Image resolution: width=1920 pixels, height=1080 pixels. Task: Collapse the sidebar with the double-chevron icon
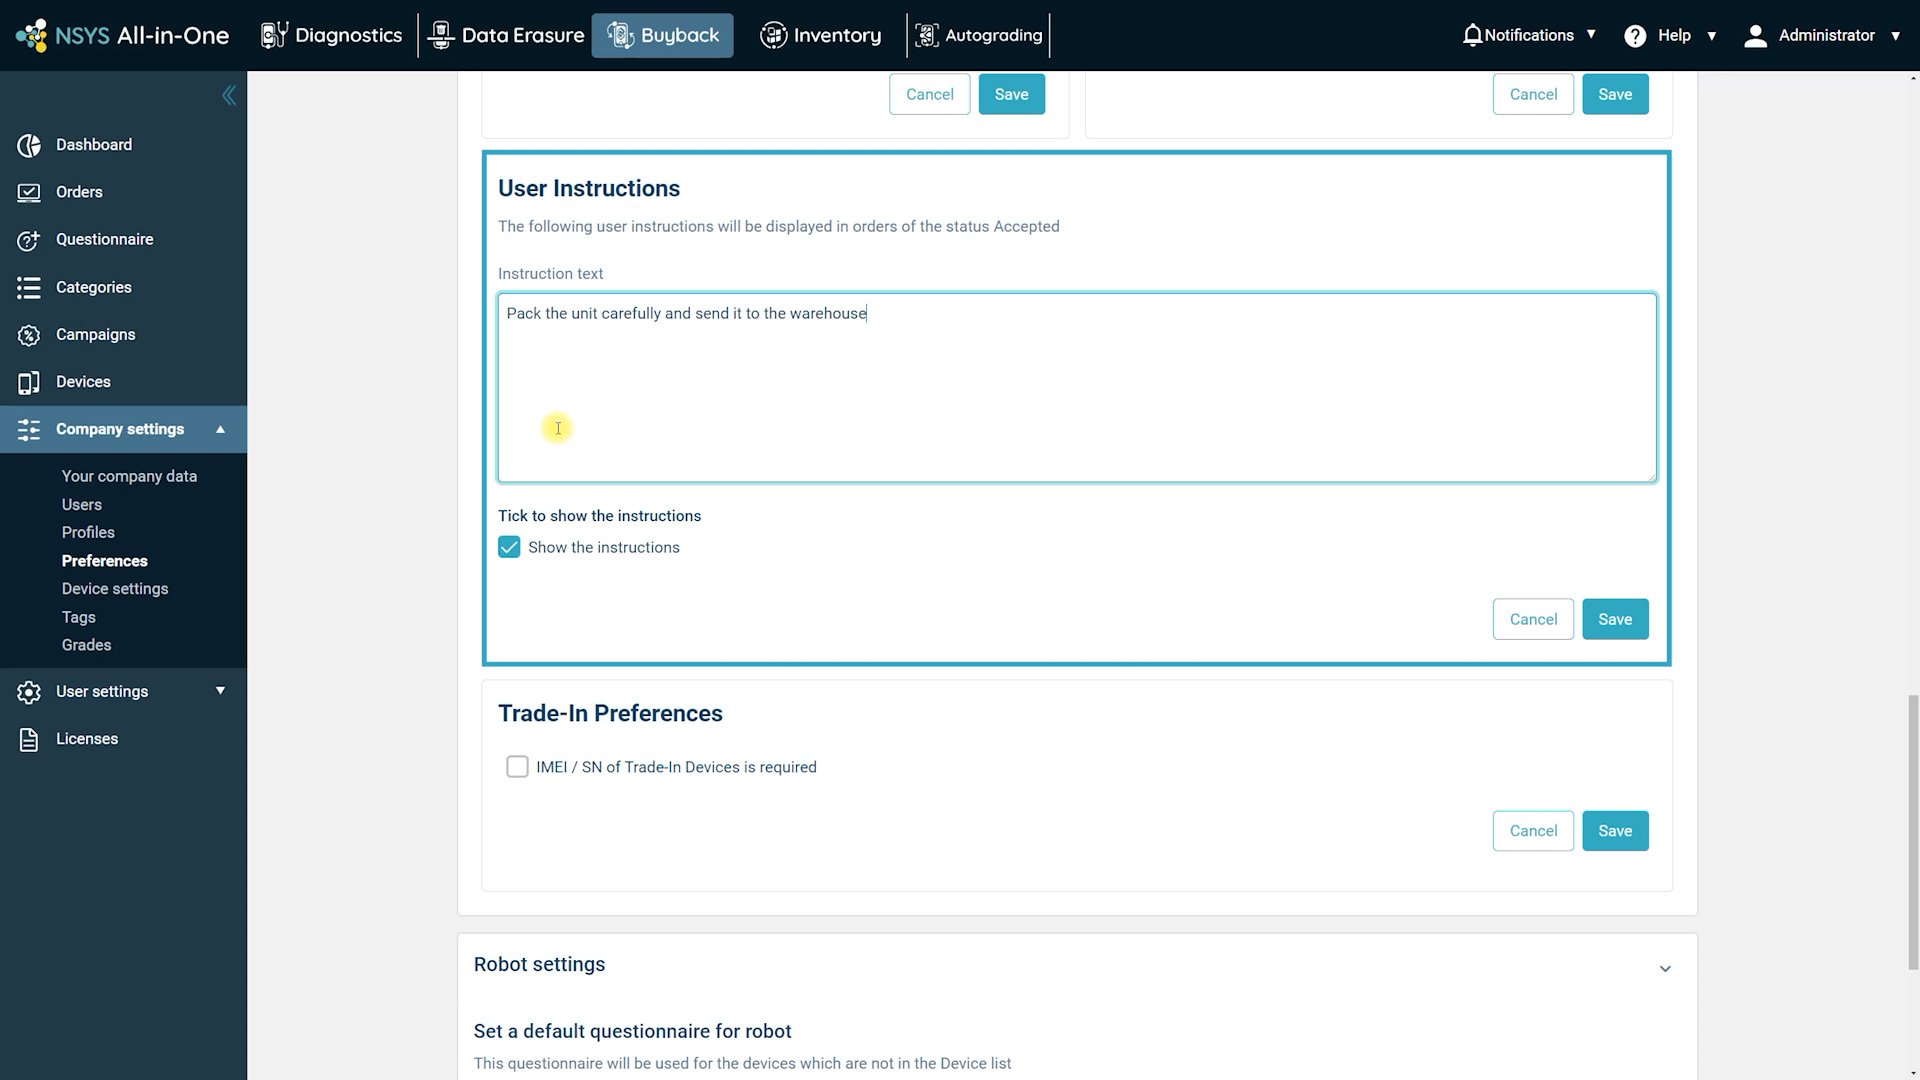click(229, 95)
